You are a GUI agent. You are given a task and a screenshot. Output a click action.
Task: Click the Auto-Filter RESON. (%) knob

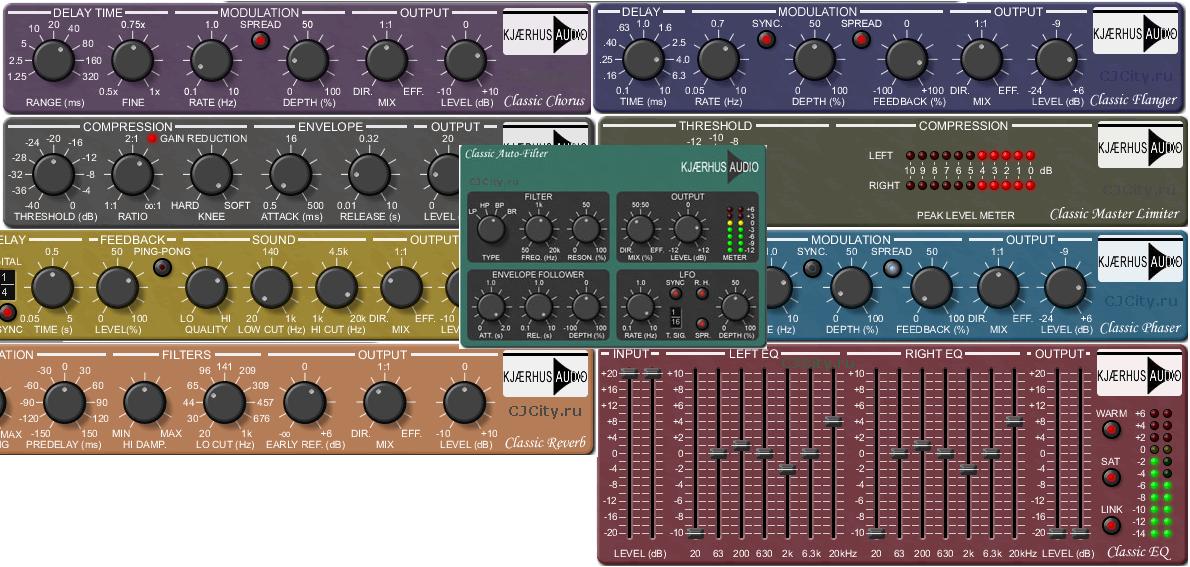pos(586,228)
